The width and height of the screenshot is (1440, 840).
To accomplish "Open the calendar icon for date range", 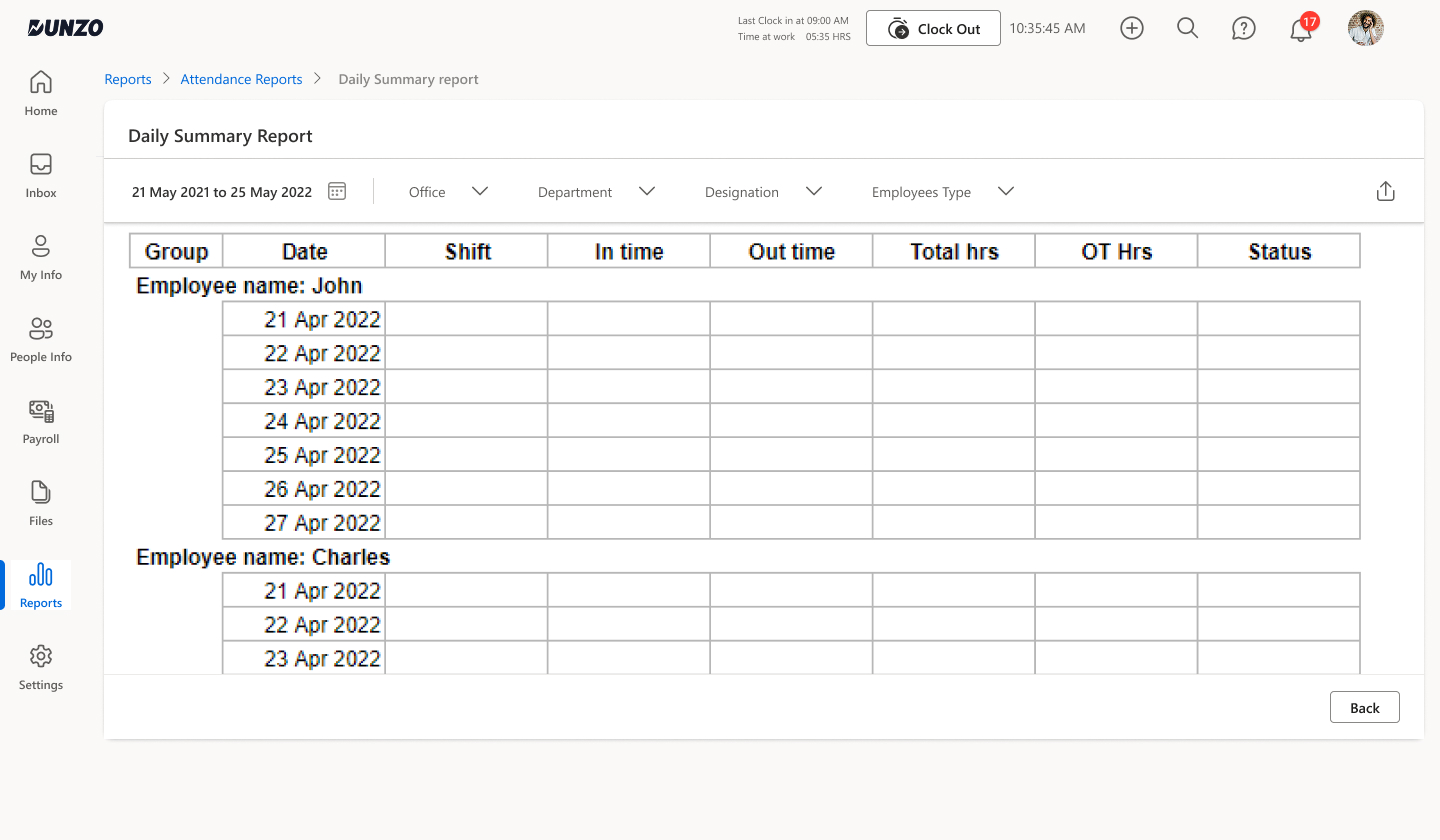I will click(x=336, y=190).
